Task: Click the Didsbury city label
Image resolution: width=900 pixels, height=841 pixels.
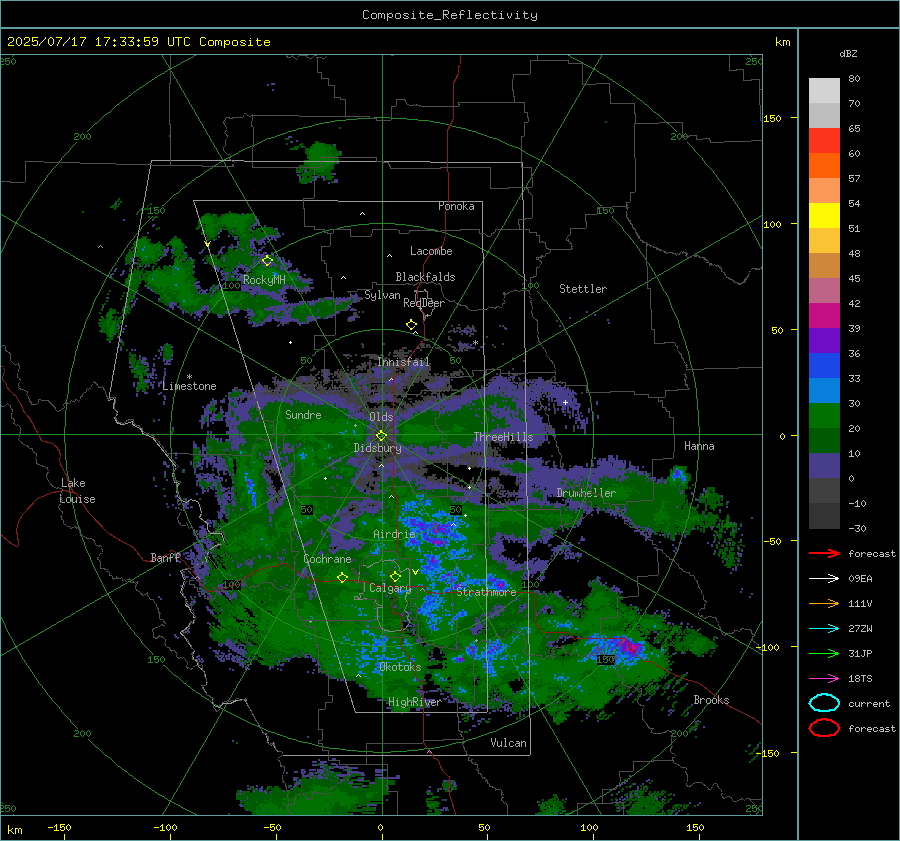Action: pos(377,448)
